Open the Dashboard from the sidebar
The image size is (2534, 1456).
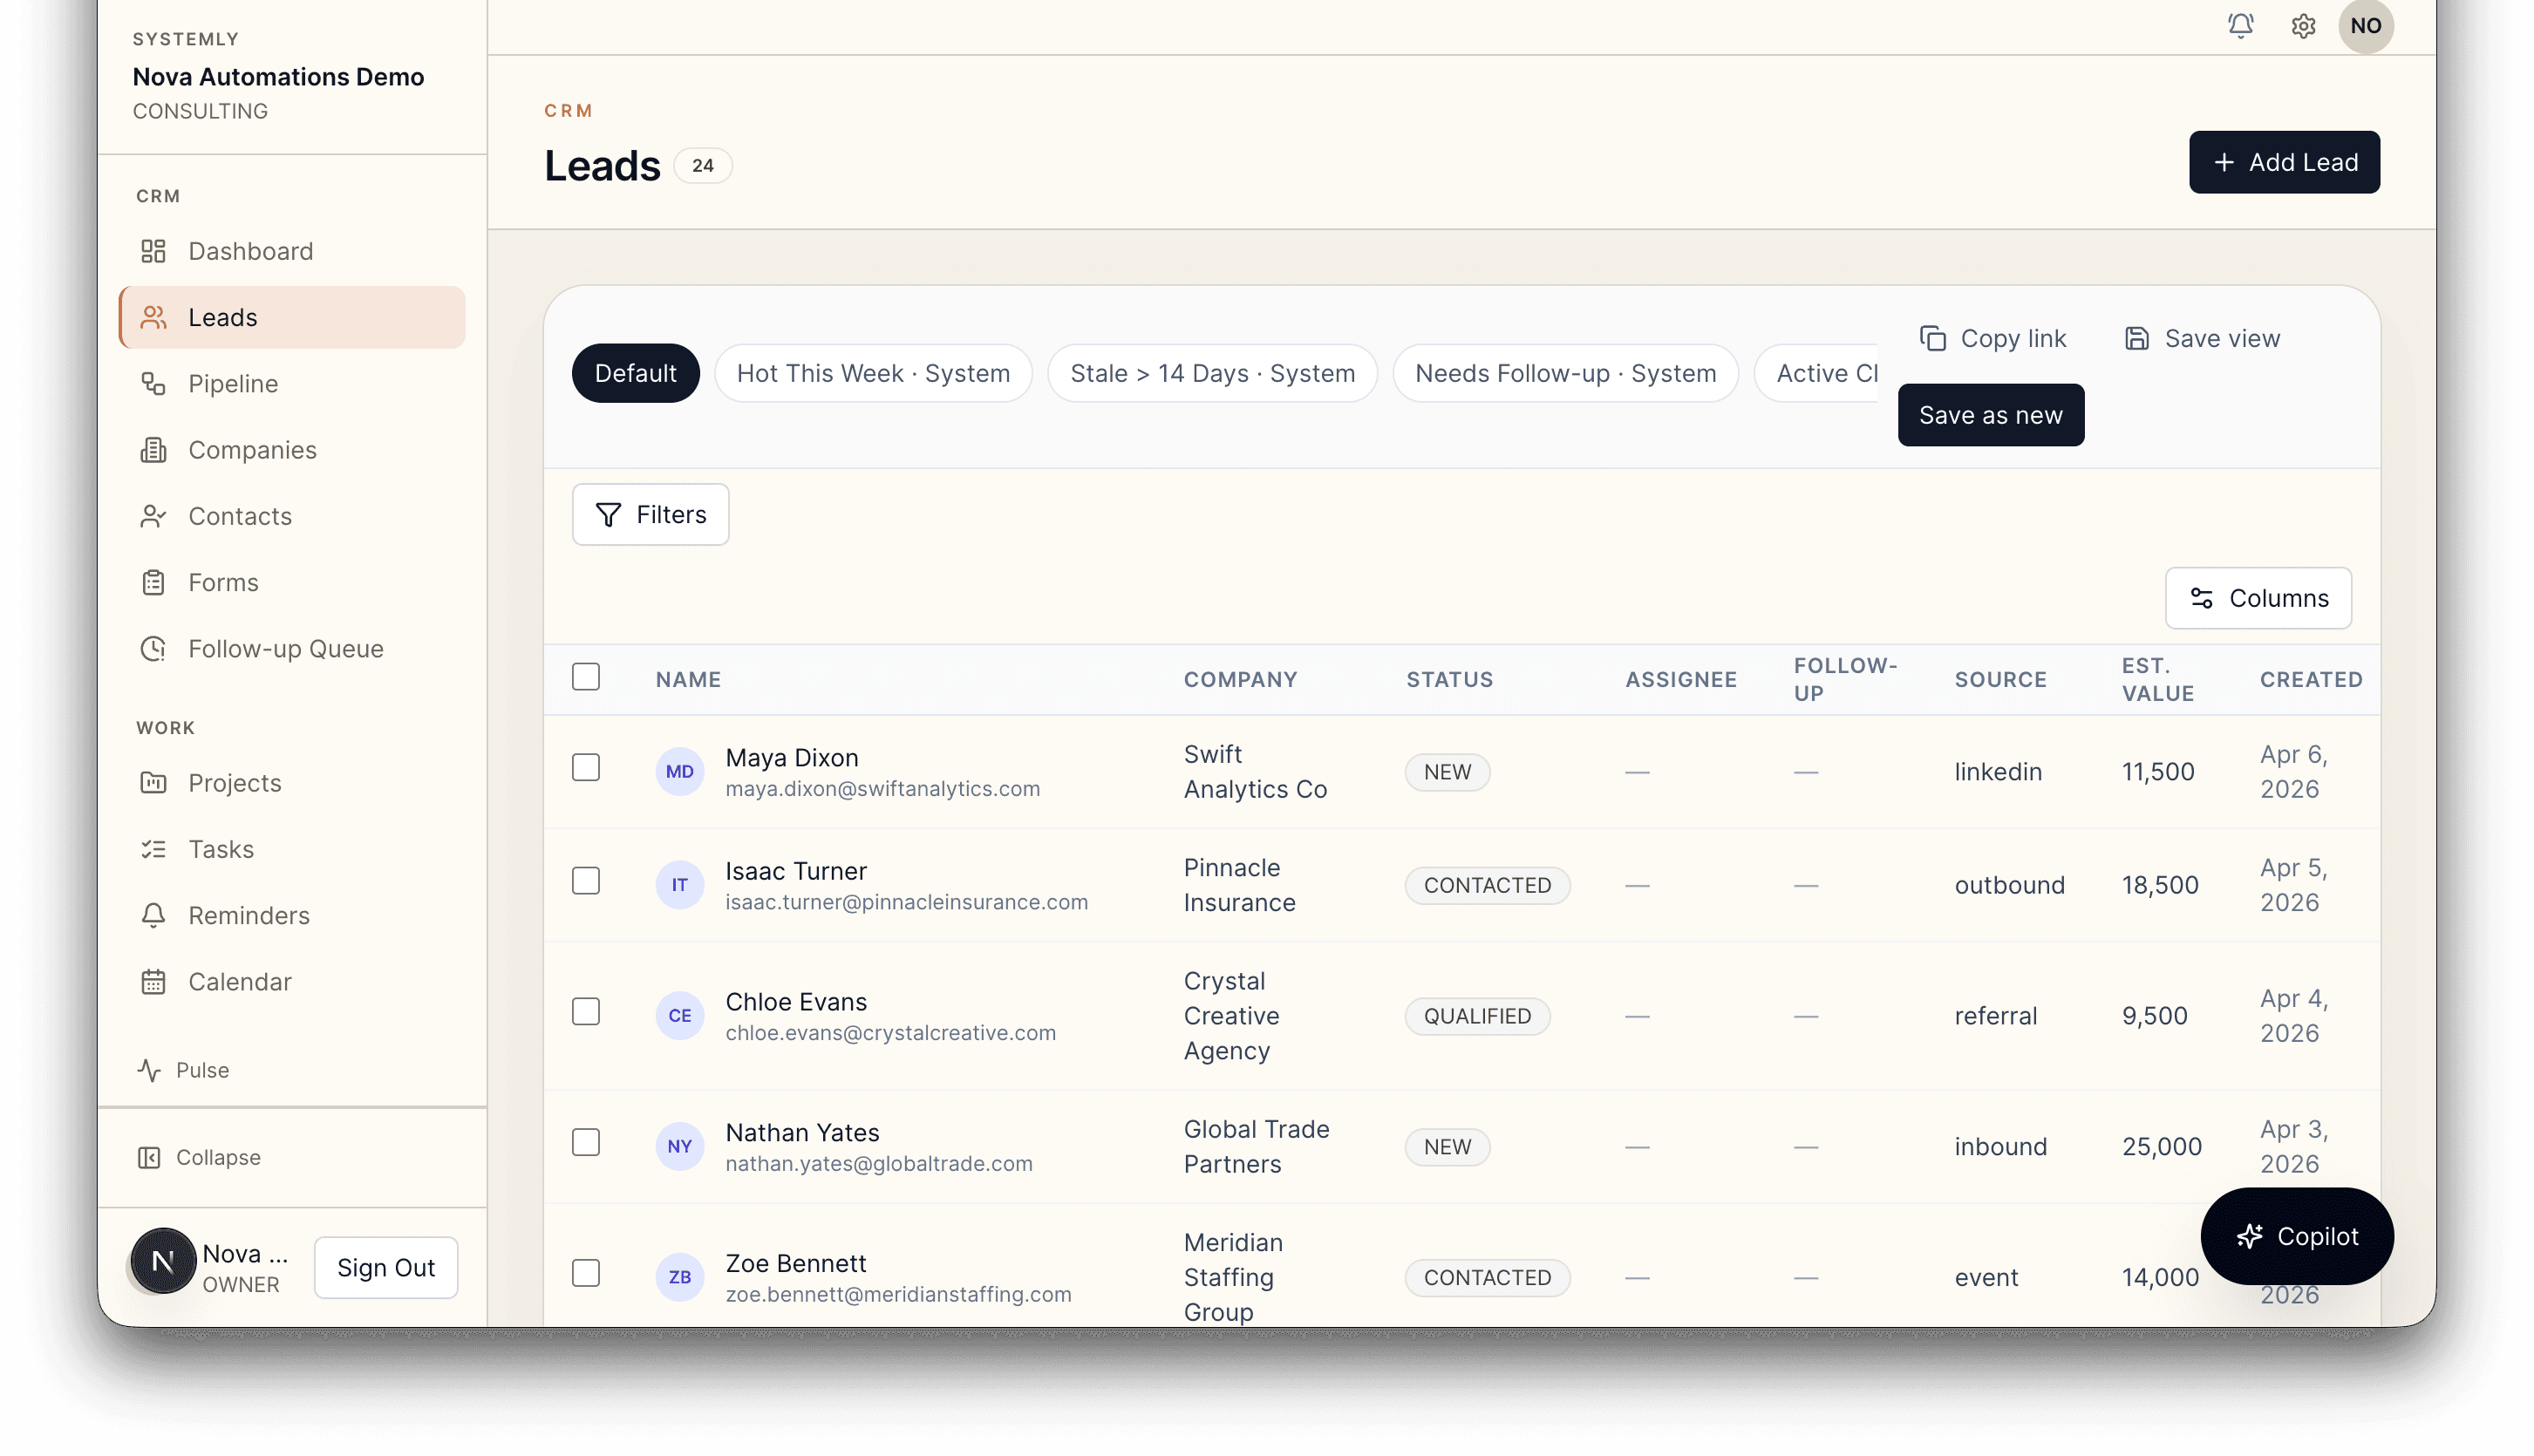click(250, 251)
